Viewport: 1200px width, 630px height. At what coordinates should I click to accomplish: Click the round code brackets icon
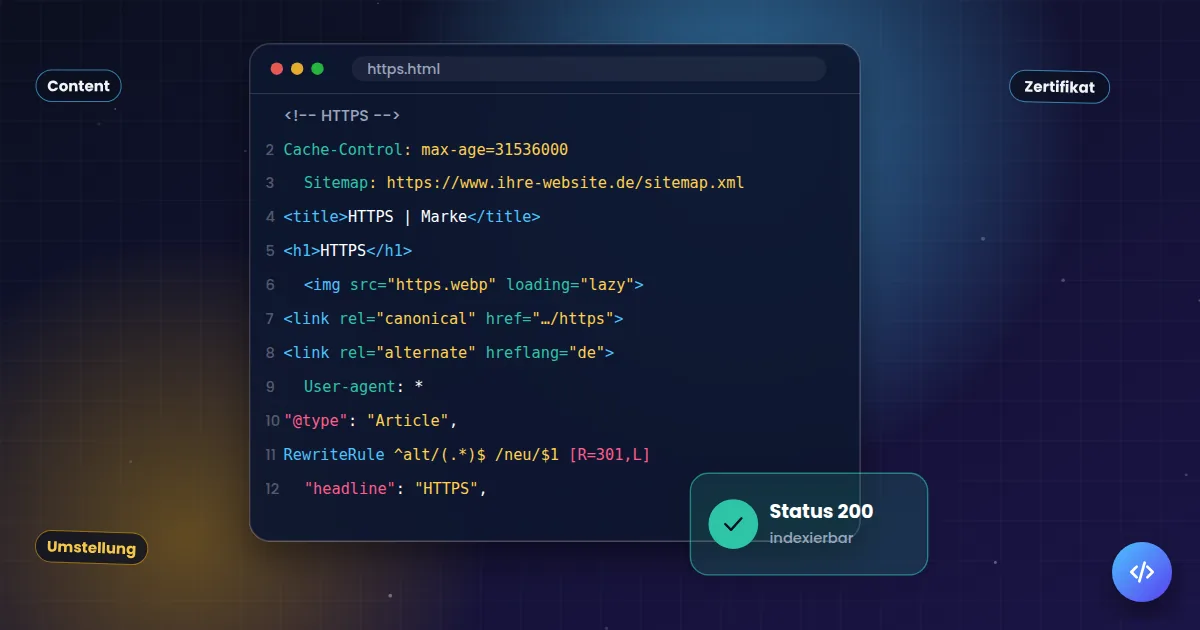(x=1142, y=572)
